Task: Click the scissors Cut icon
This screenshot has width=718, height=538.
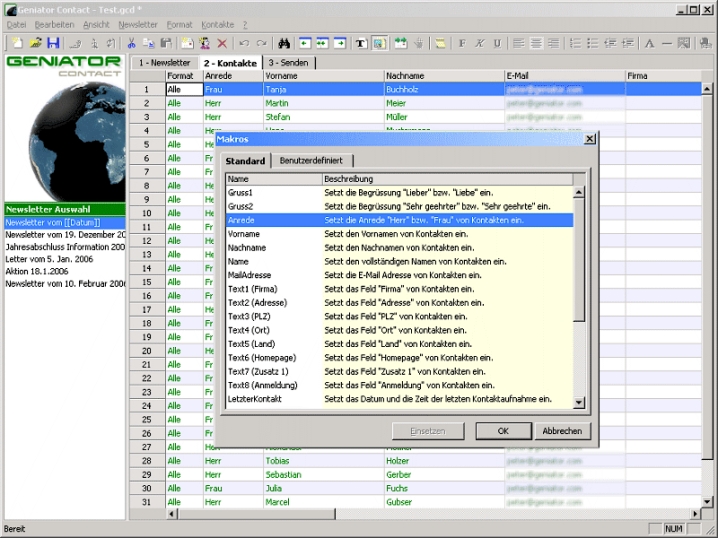Action: (x=131, y=44)
